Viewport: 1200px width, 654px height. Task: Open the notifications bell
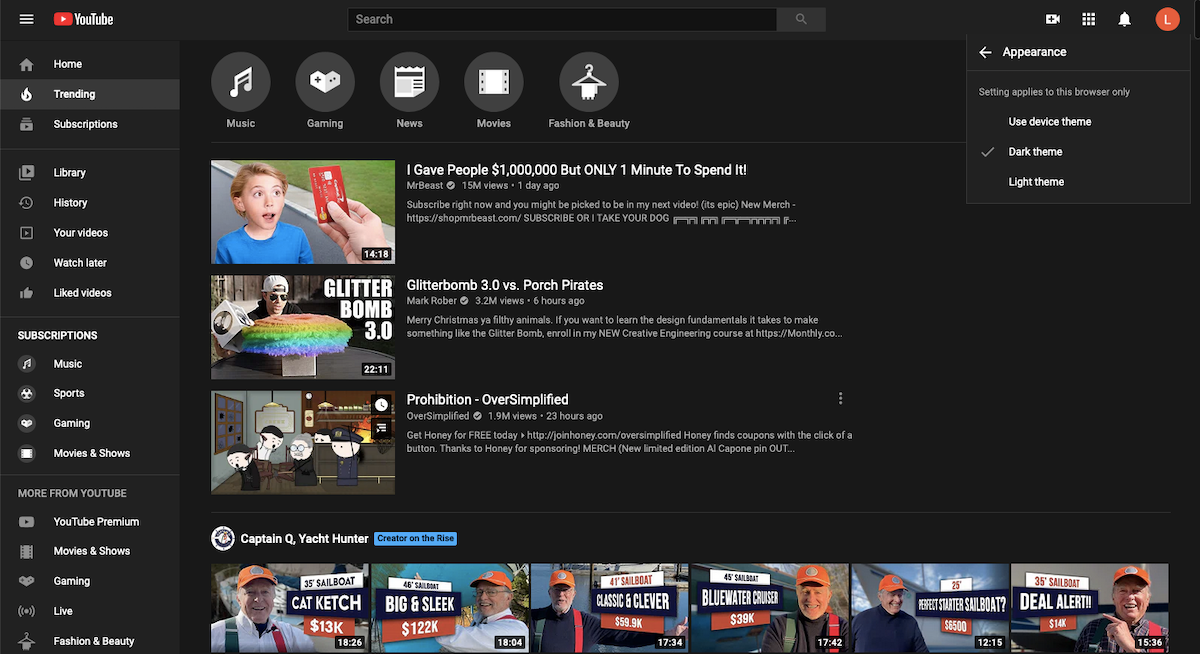[1123, 18]
